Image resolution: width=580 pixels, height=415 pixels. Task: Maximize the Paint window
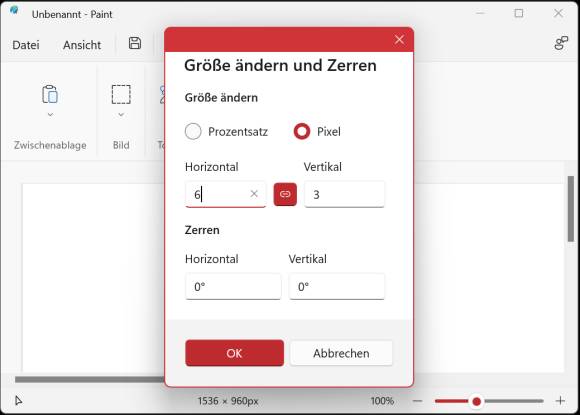click(x=519, y=13)
